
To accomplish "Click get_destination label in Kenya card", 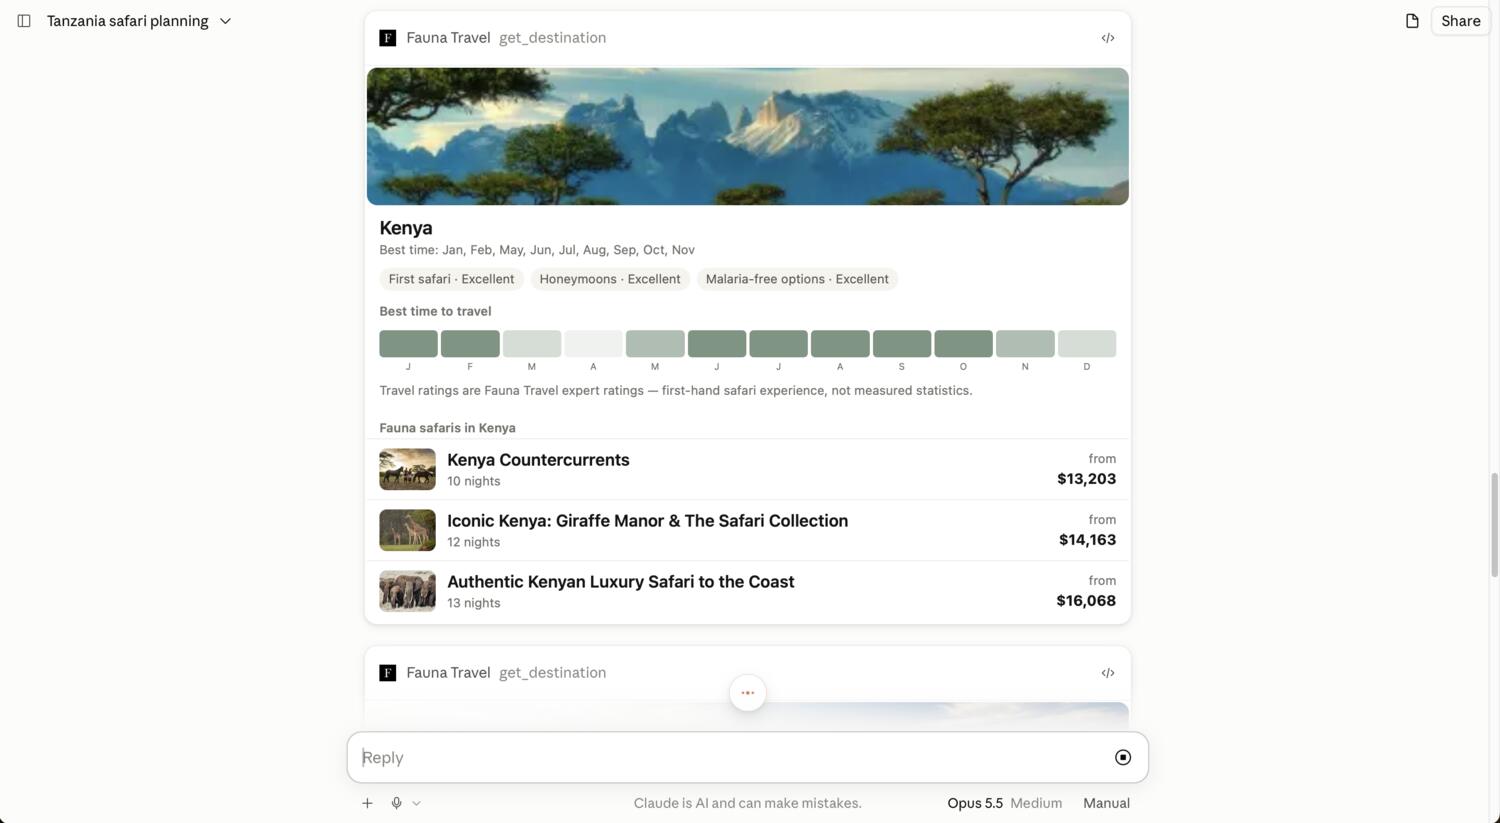I will pyautogui.click(x=552, y=38).
